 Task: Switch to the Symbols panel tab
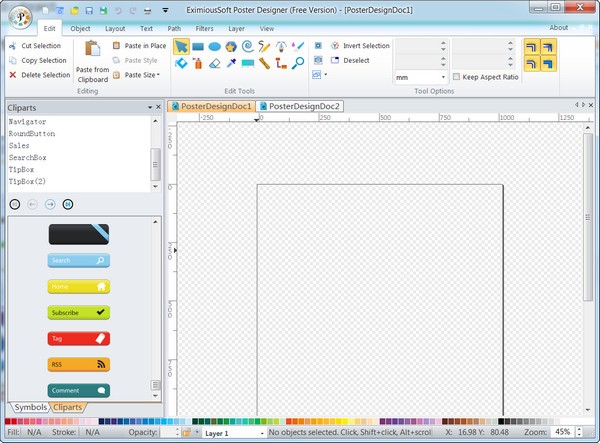point(29,407)
